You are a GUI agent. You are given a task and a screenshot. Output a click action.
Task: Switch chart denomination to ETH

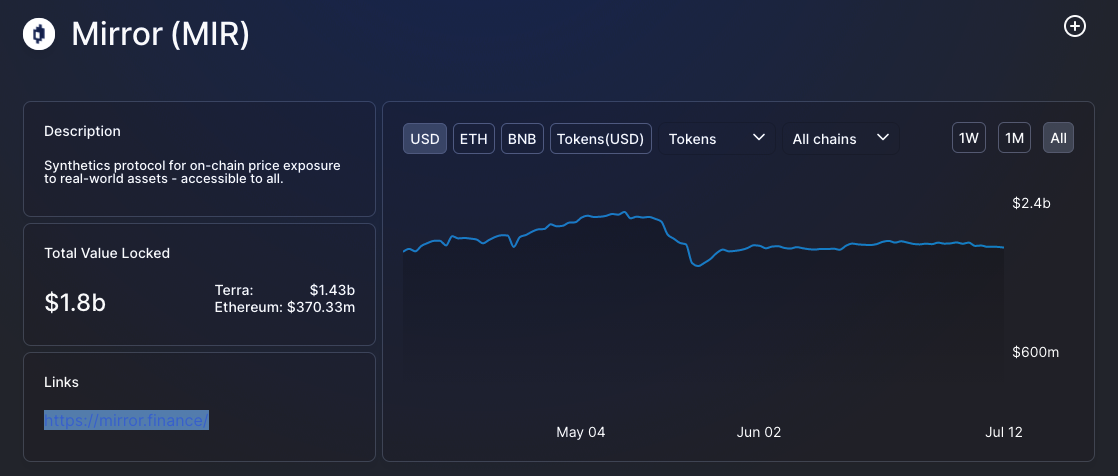(x=473, y=138)
